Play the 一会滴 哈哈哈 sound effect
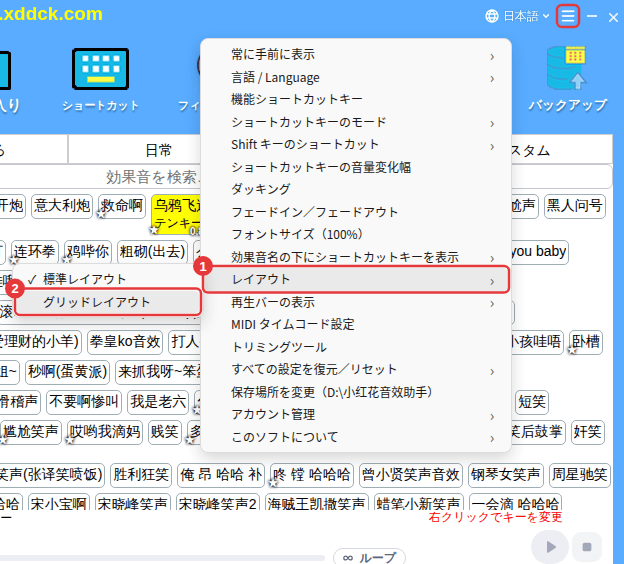This screenshot has height=564, width=624. click(x=515, y=503)
